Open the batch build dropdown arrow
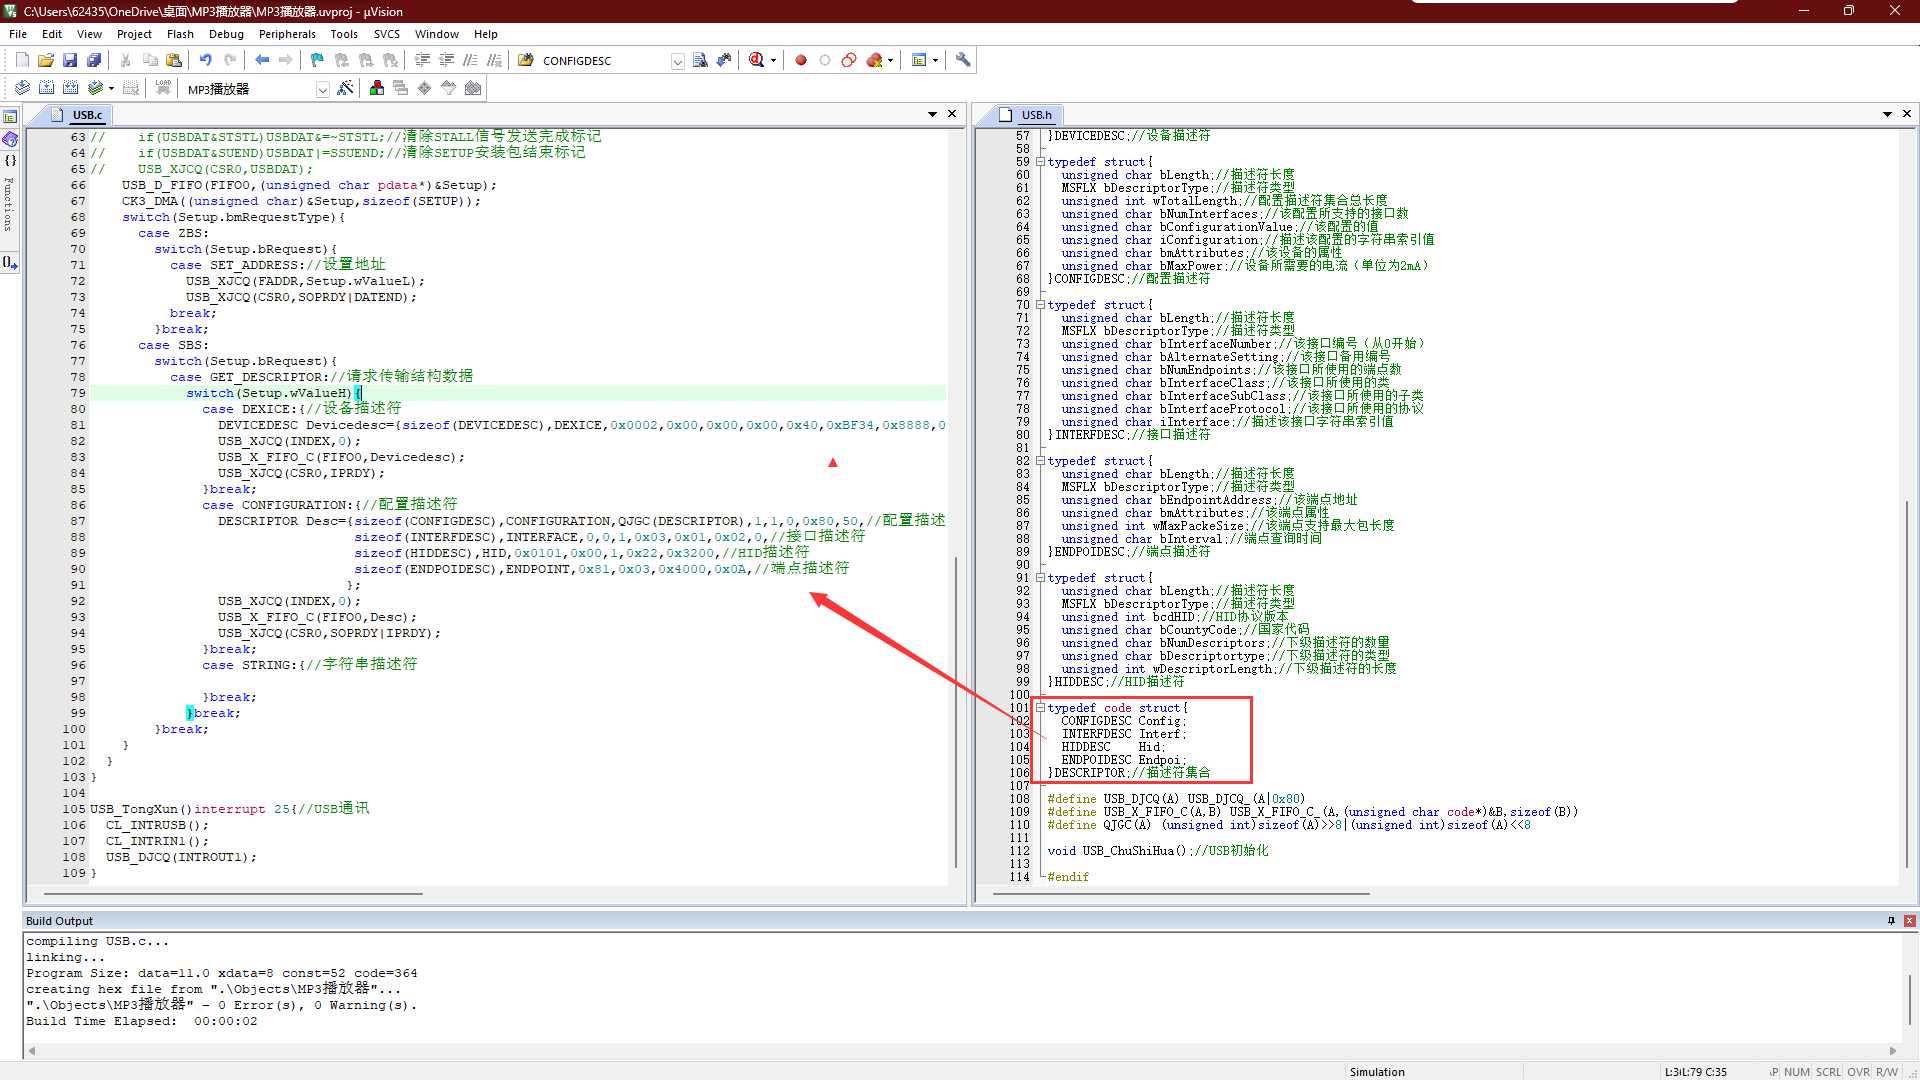The height and width of the screenshot is (1080, 1920). point(111,88)
